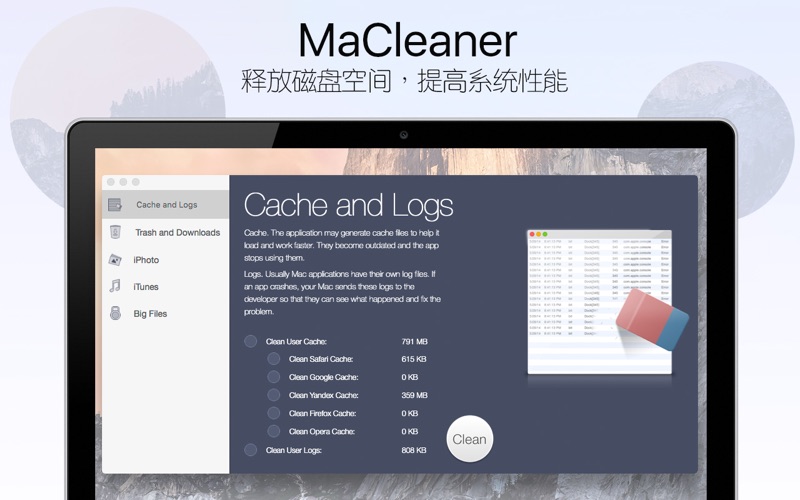Go to the Big Files section
Viewport: 800px width, 500px height.
pos(166,313)
